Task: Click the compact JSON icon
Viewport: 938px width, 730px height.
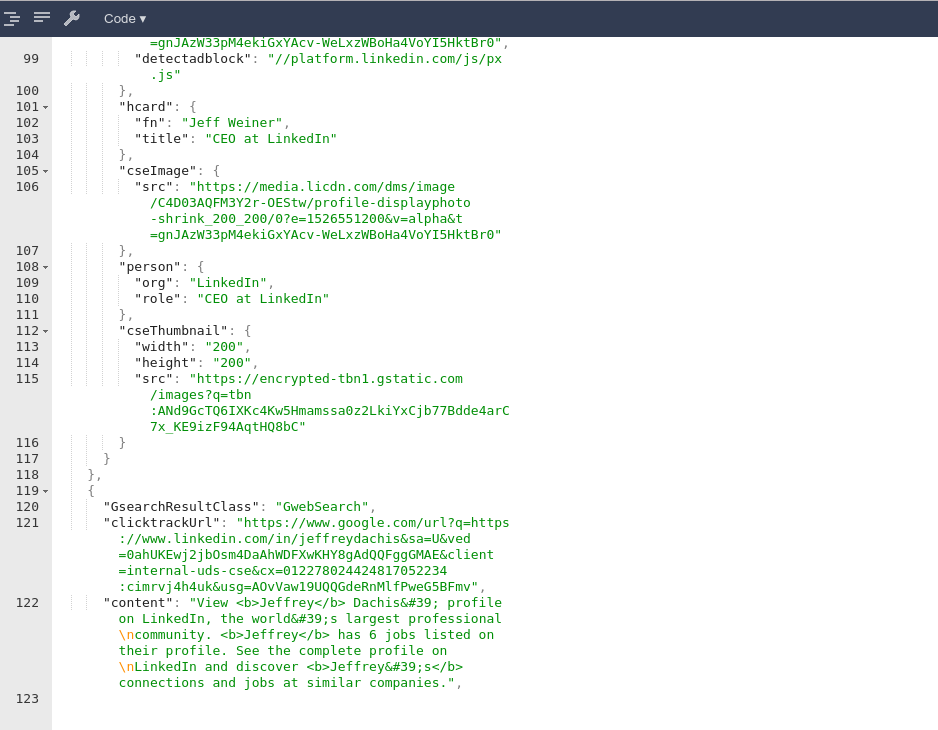Action: coord(42,17)
